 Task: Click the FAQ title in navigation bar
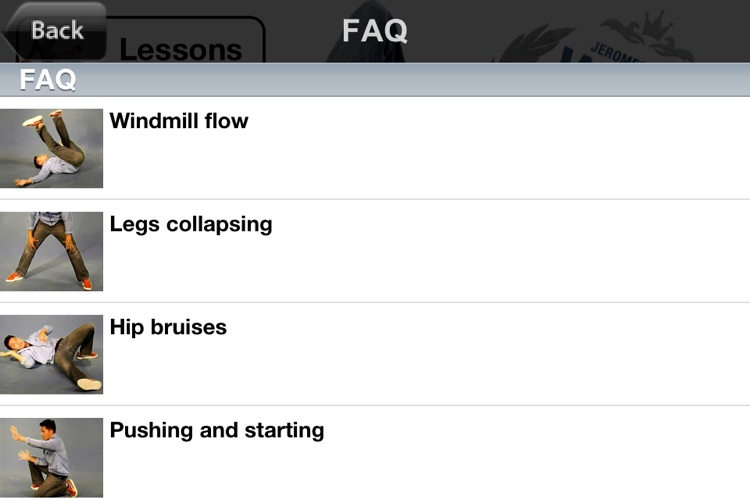tap(375, 31)
